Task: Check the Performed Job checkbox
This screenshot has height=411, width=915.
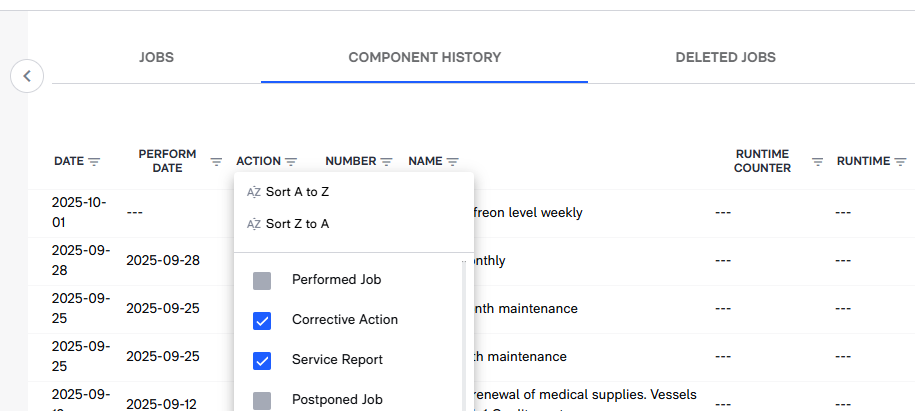Action: (x=262, y=281)
